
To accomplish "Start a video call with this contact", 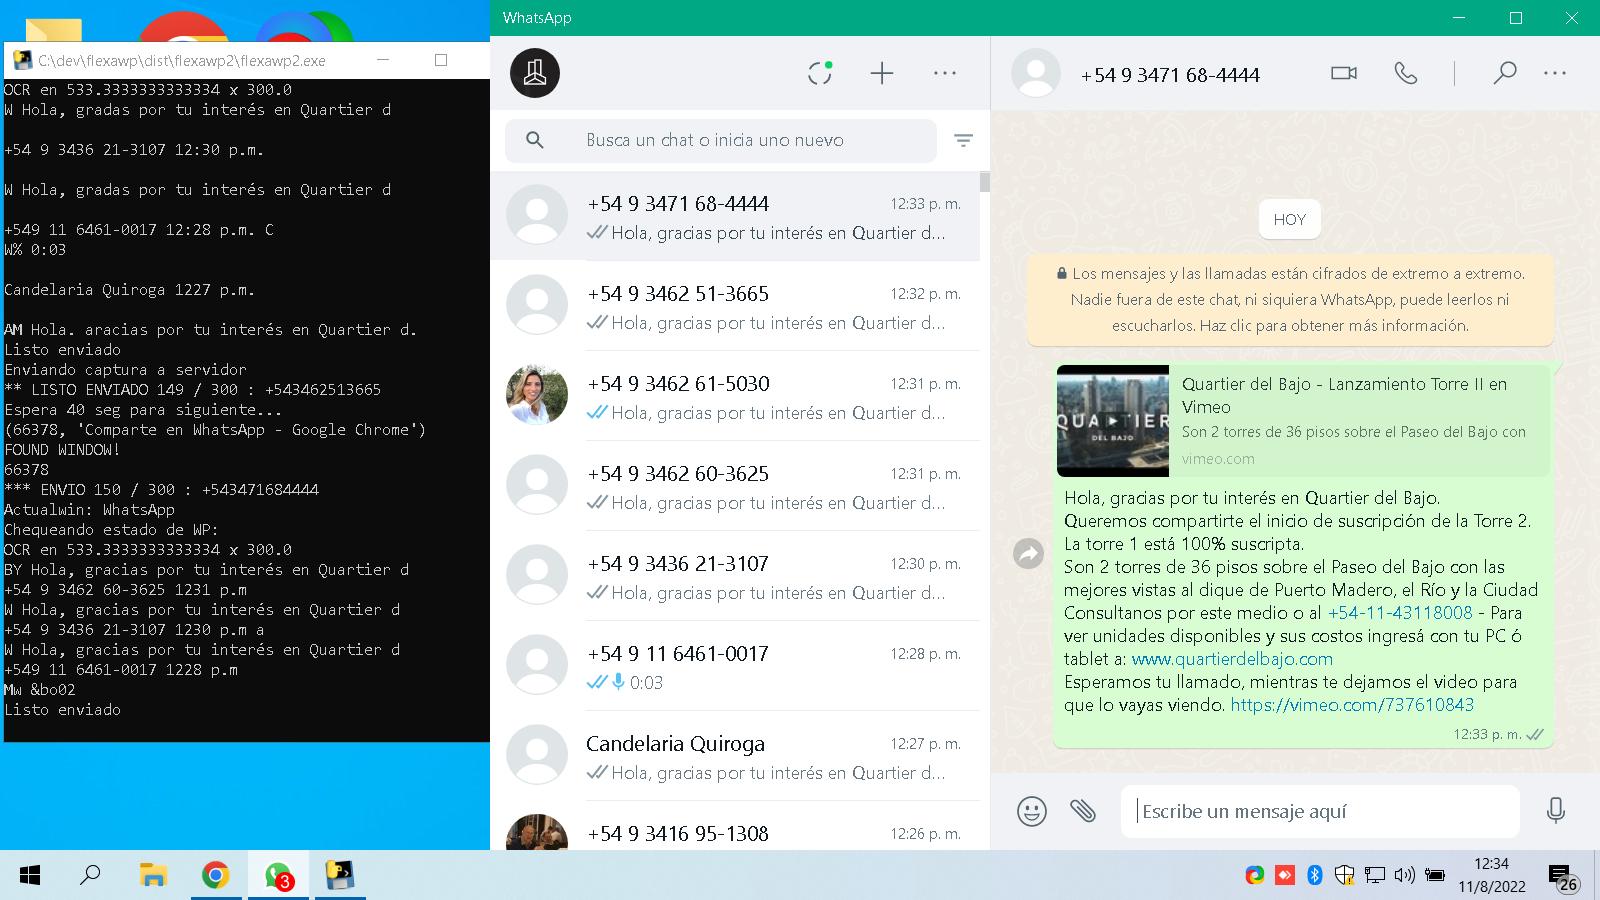I will tap(1344, 73).
